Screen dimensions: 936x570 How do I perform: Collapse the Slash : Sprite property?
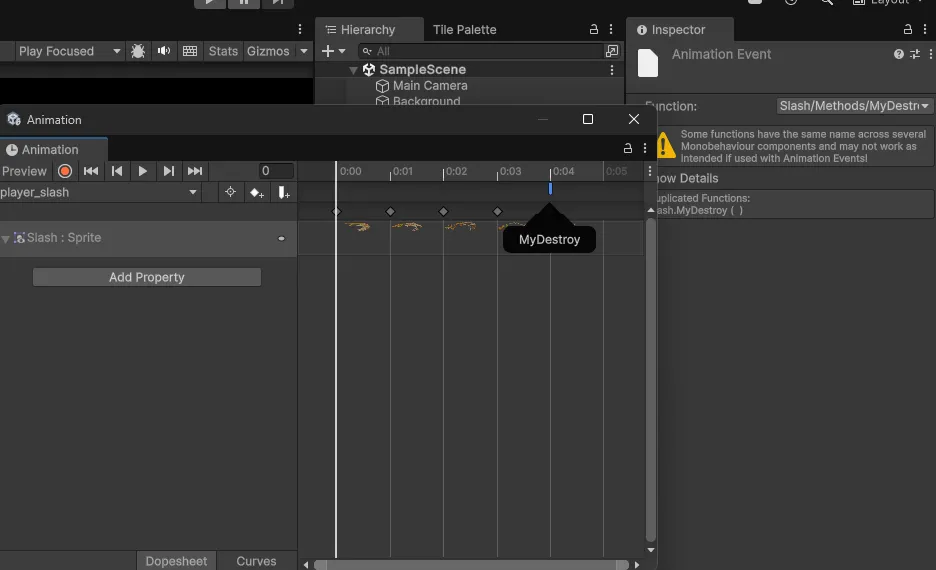[x=5, y=239]
